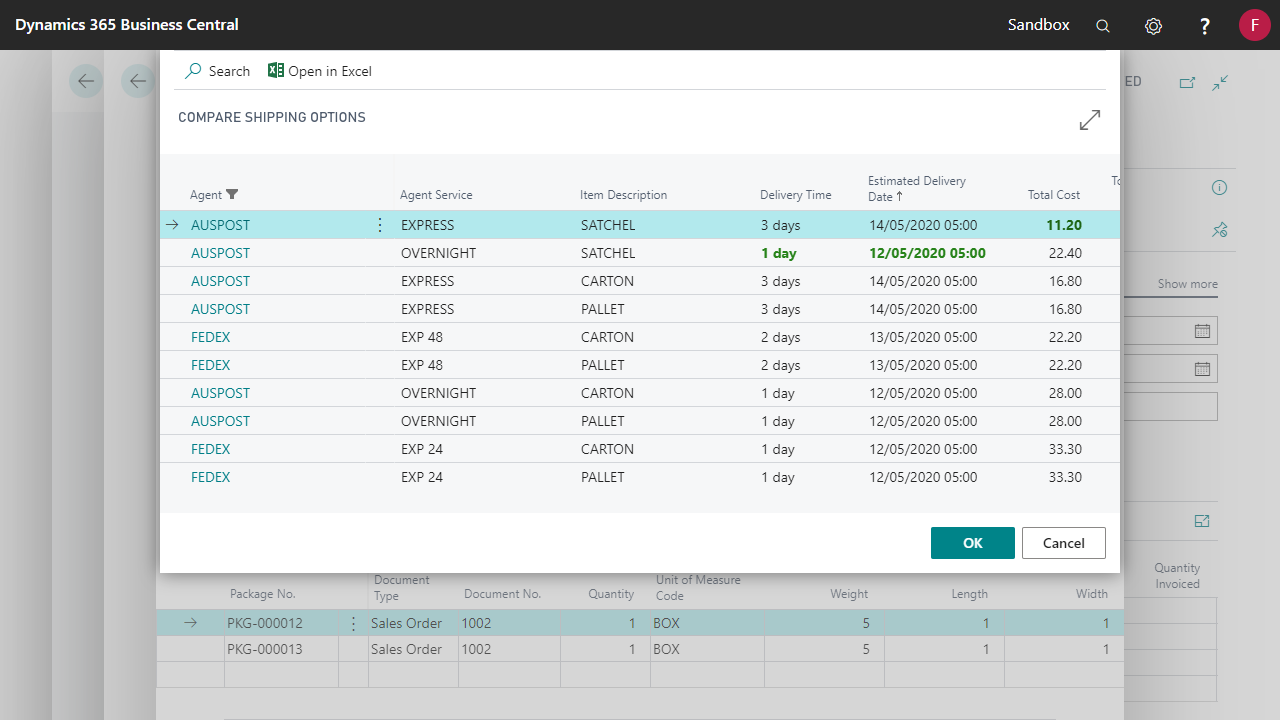Open the Total Cost column header menu
Viewport: 1280px width, 720px height.
[x=1054, y=195]
